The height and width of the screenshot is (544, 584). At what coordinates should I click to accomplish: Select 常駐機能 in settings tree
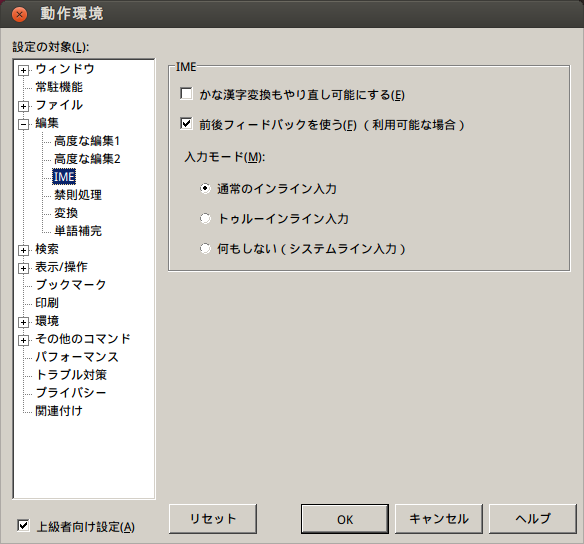pos(59,87)
